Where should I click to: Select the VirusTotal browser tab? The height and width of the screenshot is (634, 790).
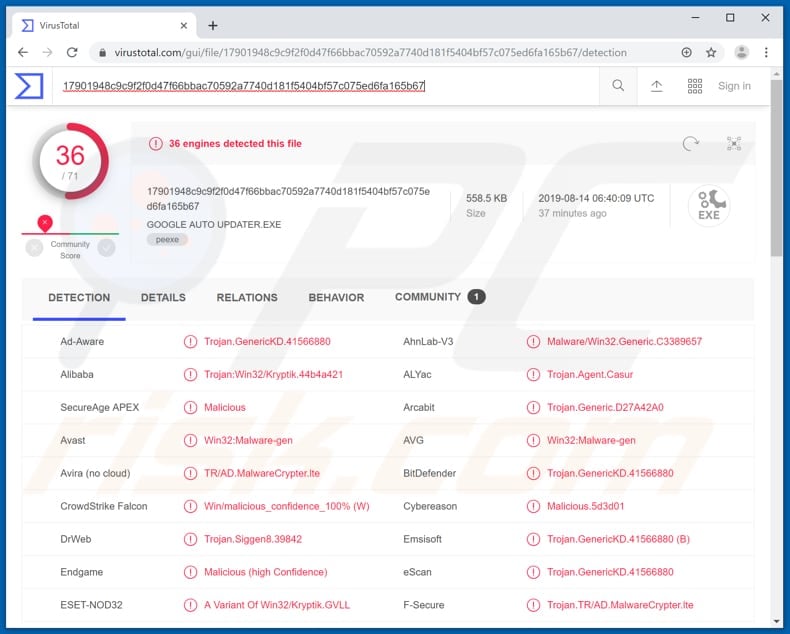[105, 26]
